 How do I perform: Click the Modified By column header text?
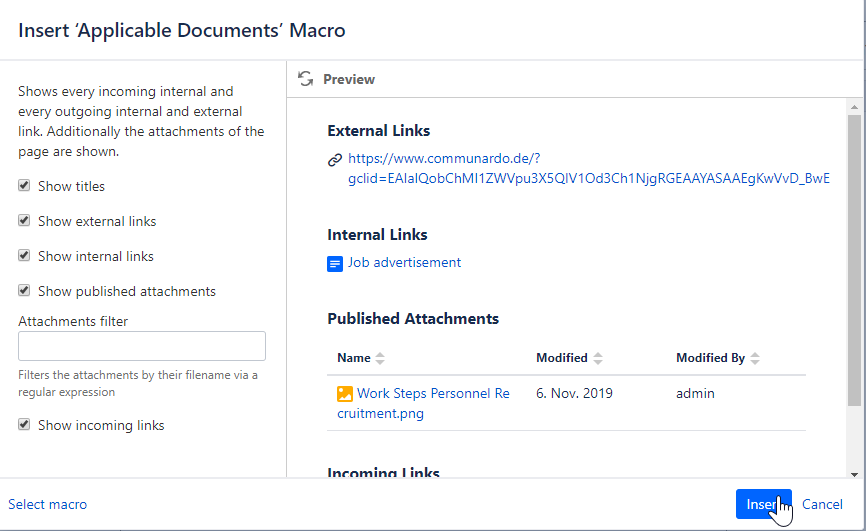[x=711, y=358]
